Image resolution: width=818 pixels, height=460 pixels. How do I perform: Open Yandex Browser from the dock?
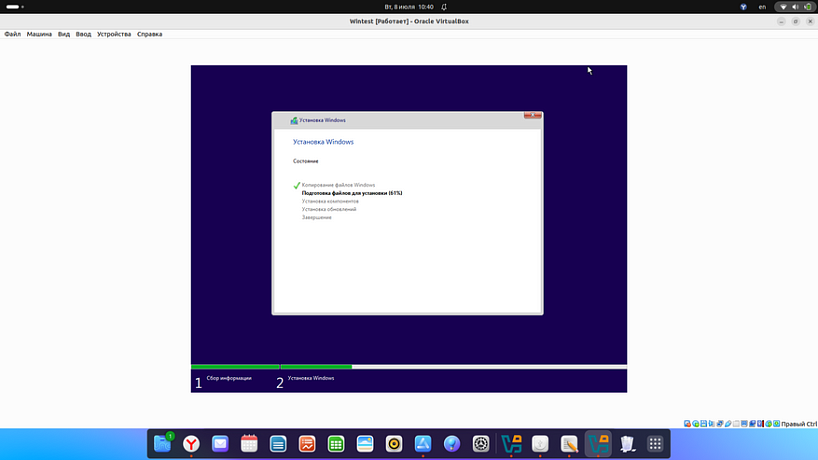[190, 444]
